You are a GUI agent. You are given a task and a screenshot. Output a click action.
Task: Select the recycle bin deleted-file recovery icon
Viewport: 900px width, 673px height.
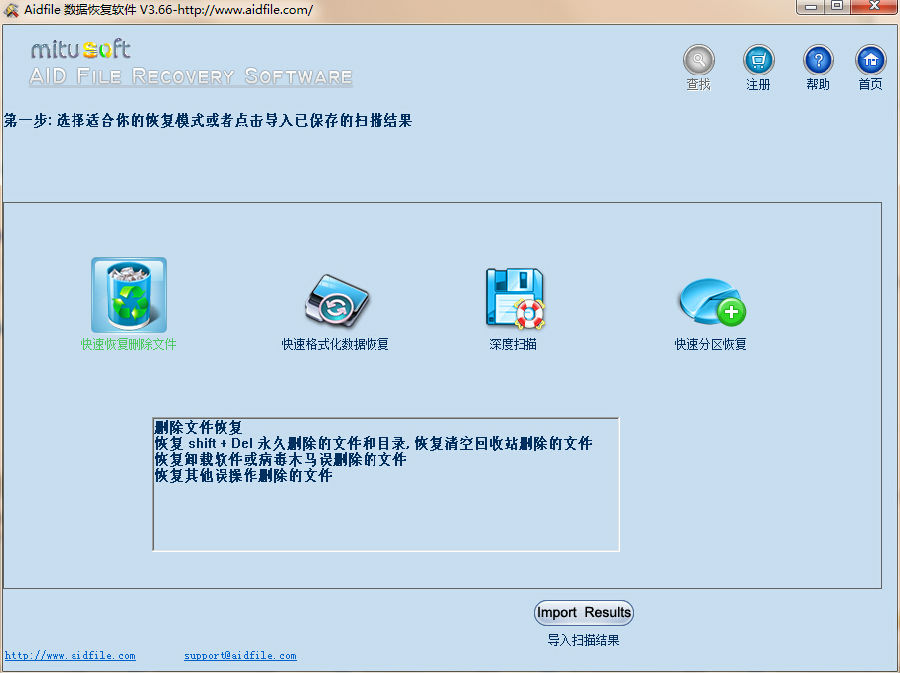click(129, 295)
